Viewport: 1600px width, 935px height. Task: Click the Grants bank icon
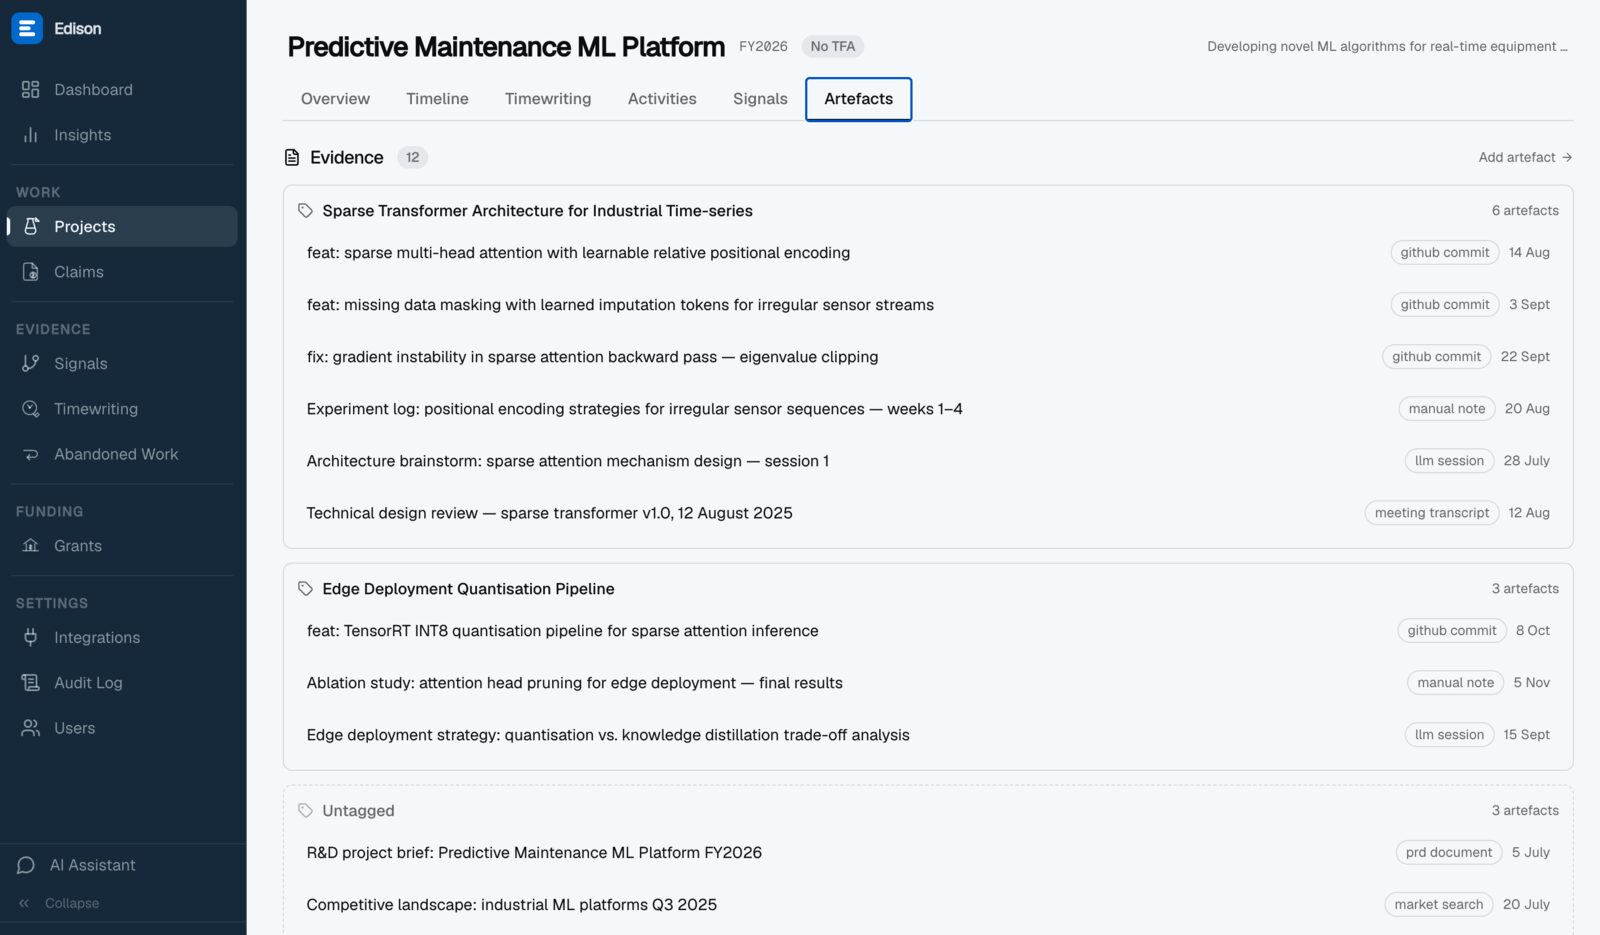pos(30,546)
